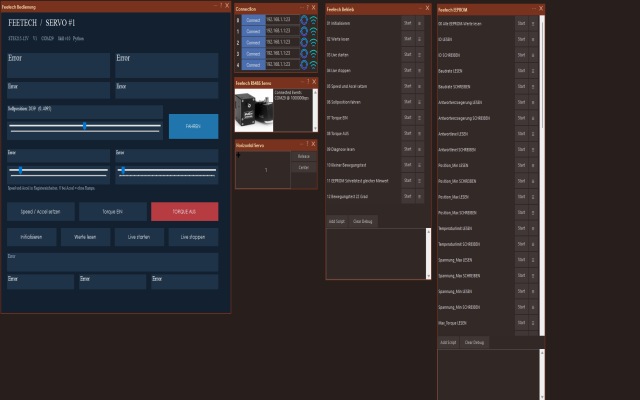This screenshot has height=400, width=640.
Task: Click the Feetech EEPROM list scrollbar
Action: pyautogui.click(x=542, y=176)
